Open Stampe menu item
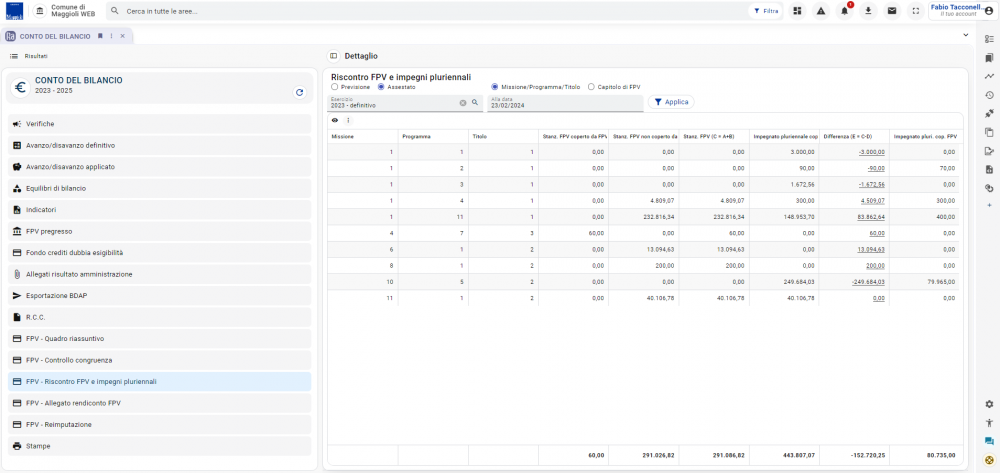This screenshot has height=473, width=1000. coord(159,446)
